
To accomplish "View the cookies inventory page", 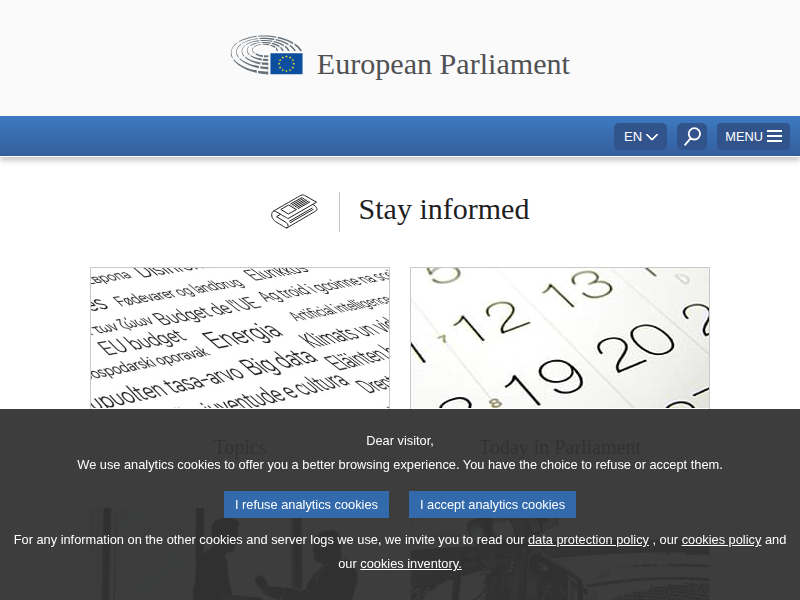I will [x=410, y=563].
